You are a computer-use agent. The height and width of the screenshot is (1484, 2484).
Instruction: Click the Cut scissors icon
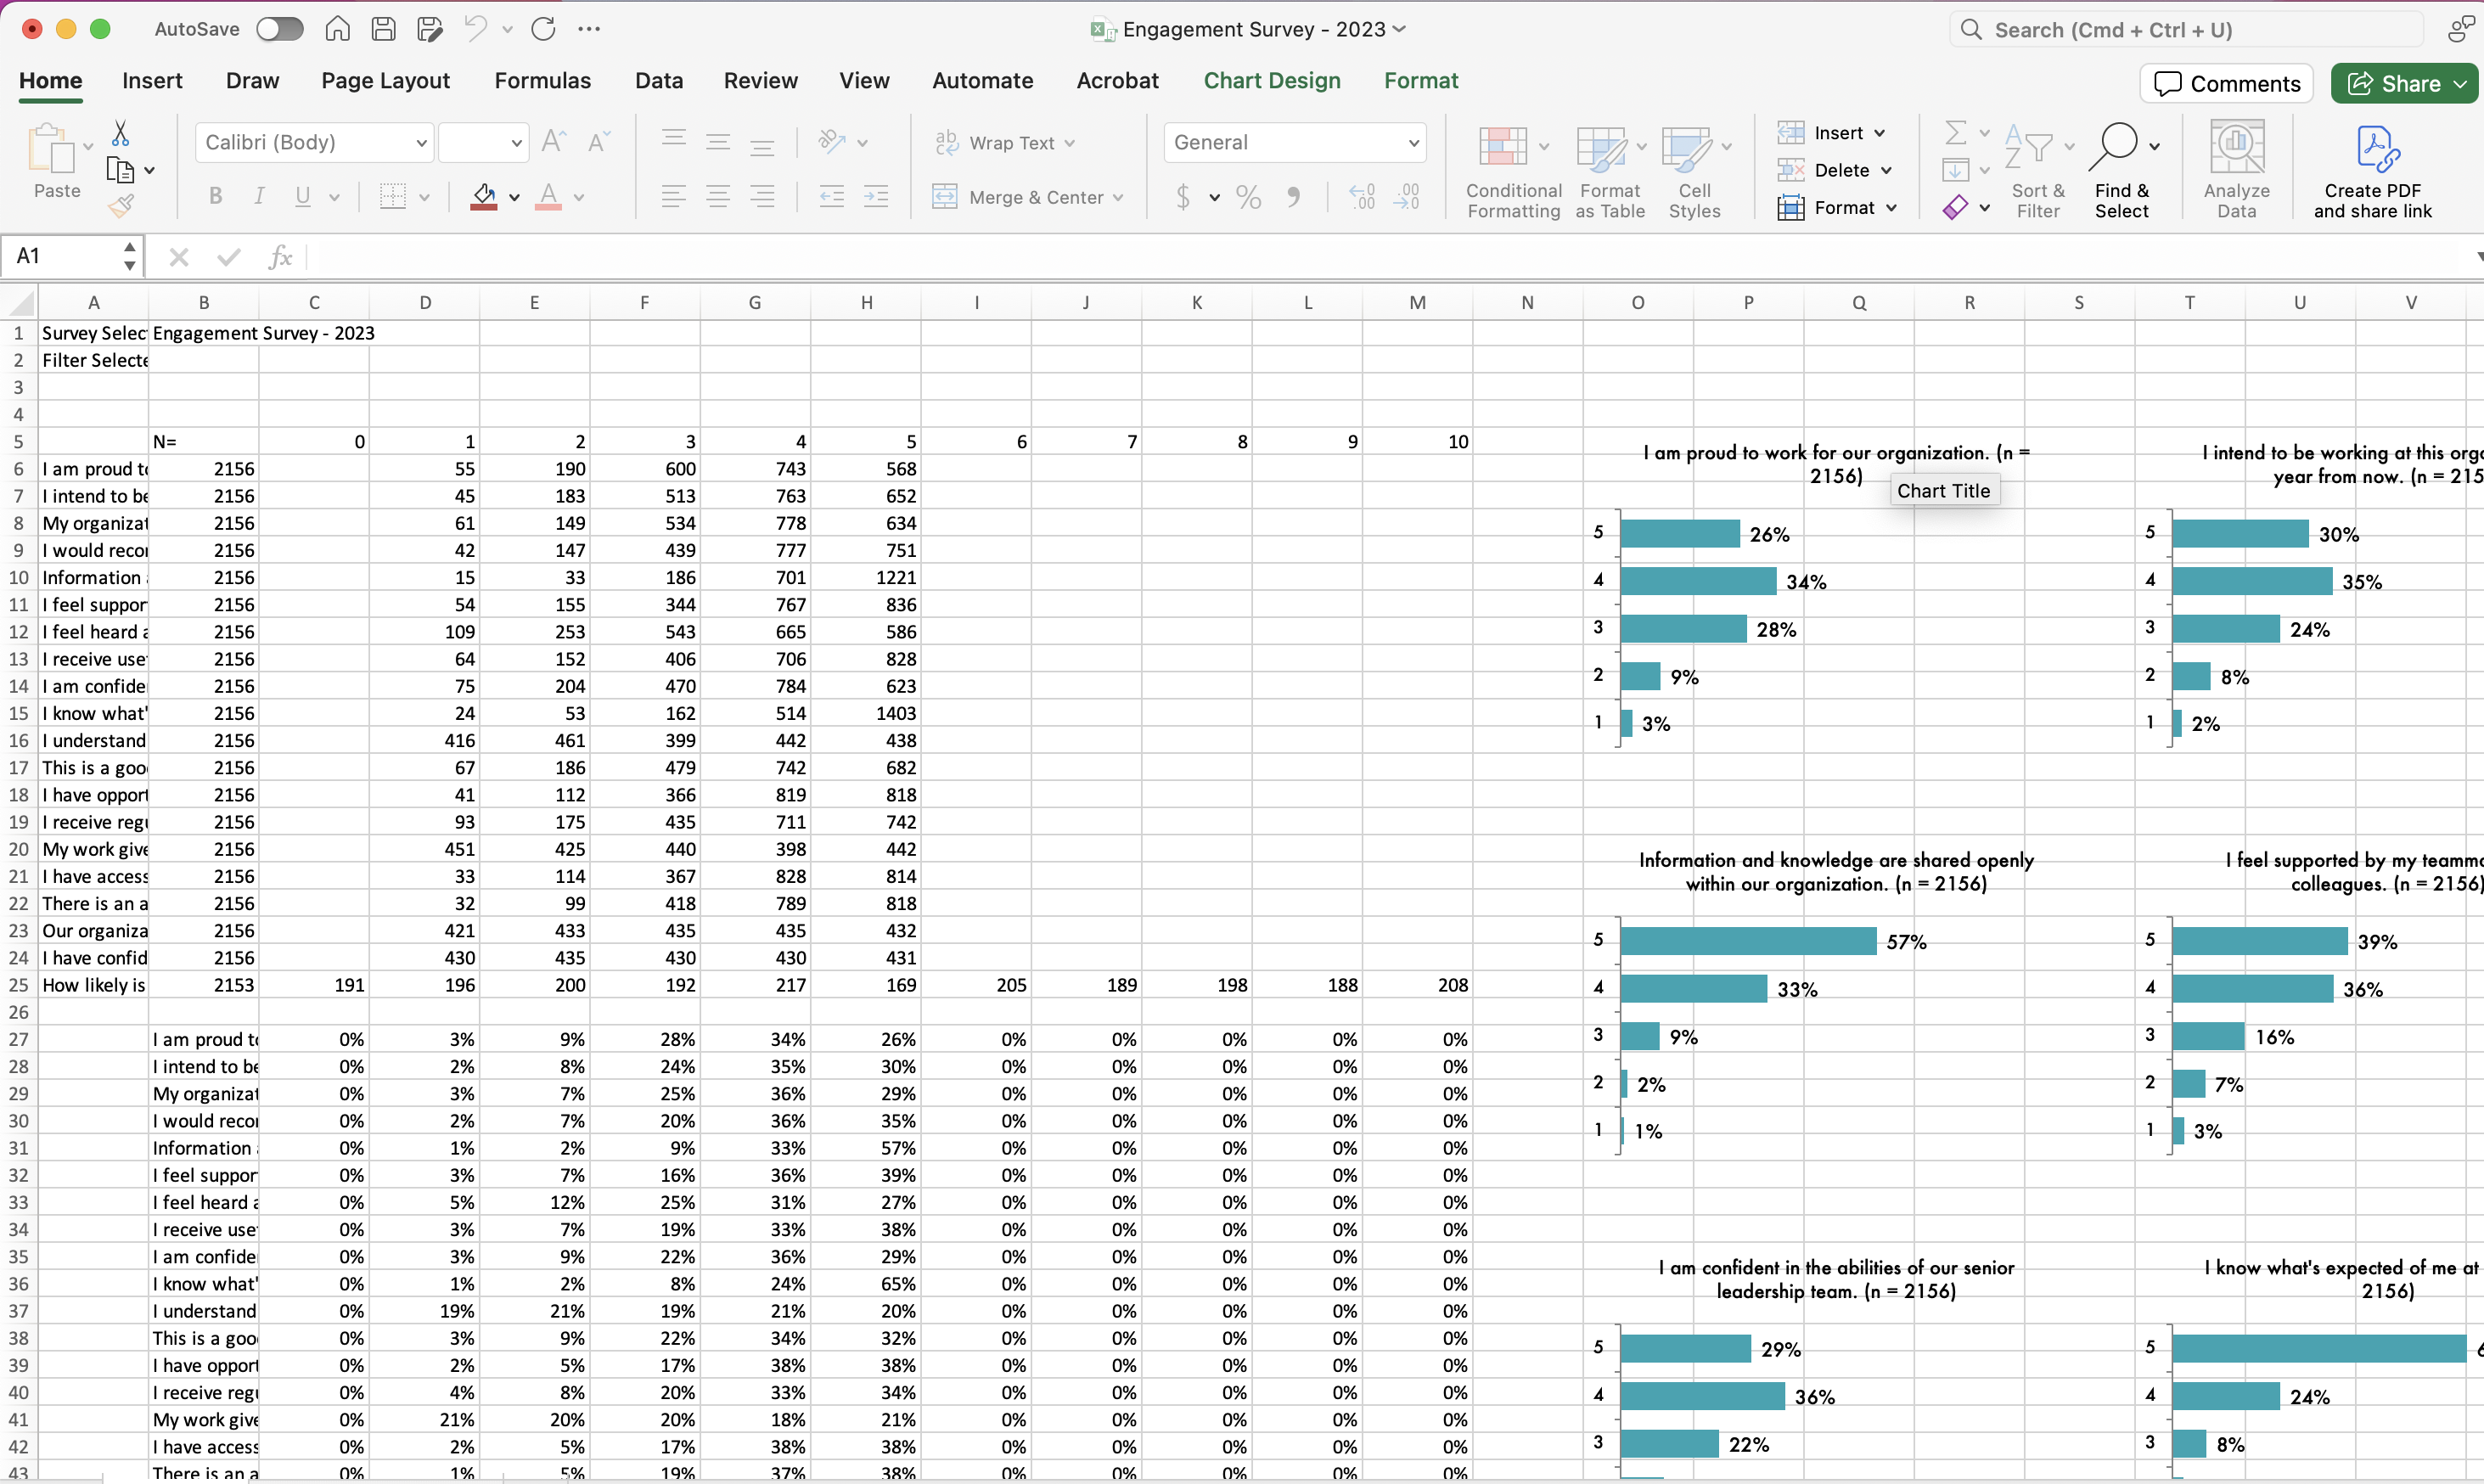click(120, 133)
